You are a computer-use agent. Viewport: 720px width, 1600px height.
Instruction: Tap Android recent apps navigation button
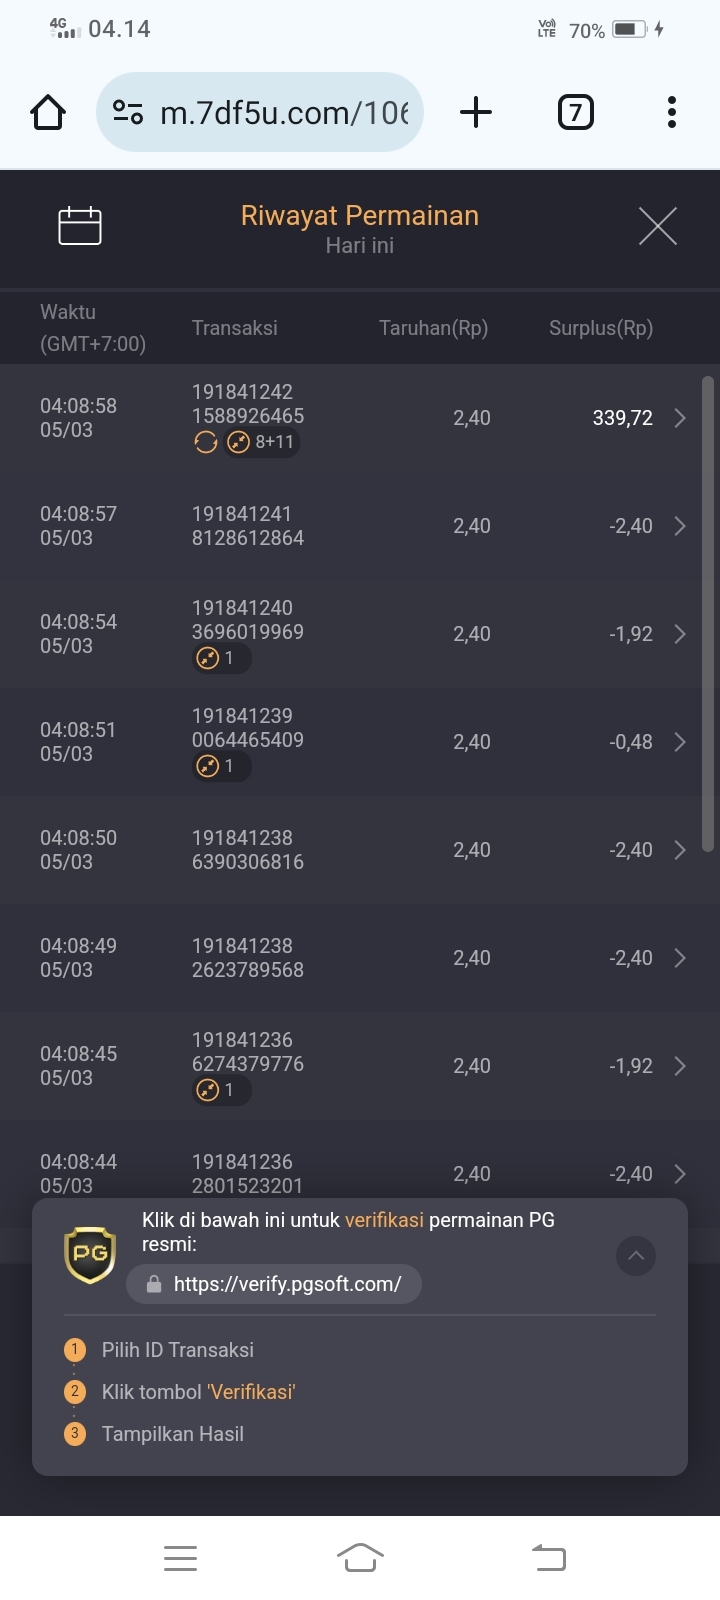[x=180, y=1558]
